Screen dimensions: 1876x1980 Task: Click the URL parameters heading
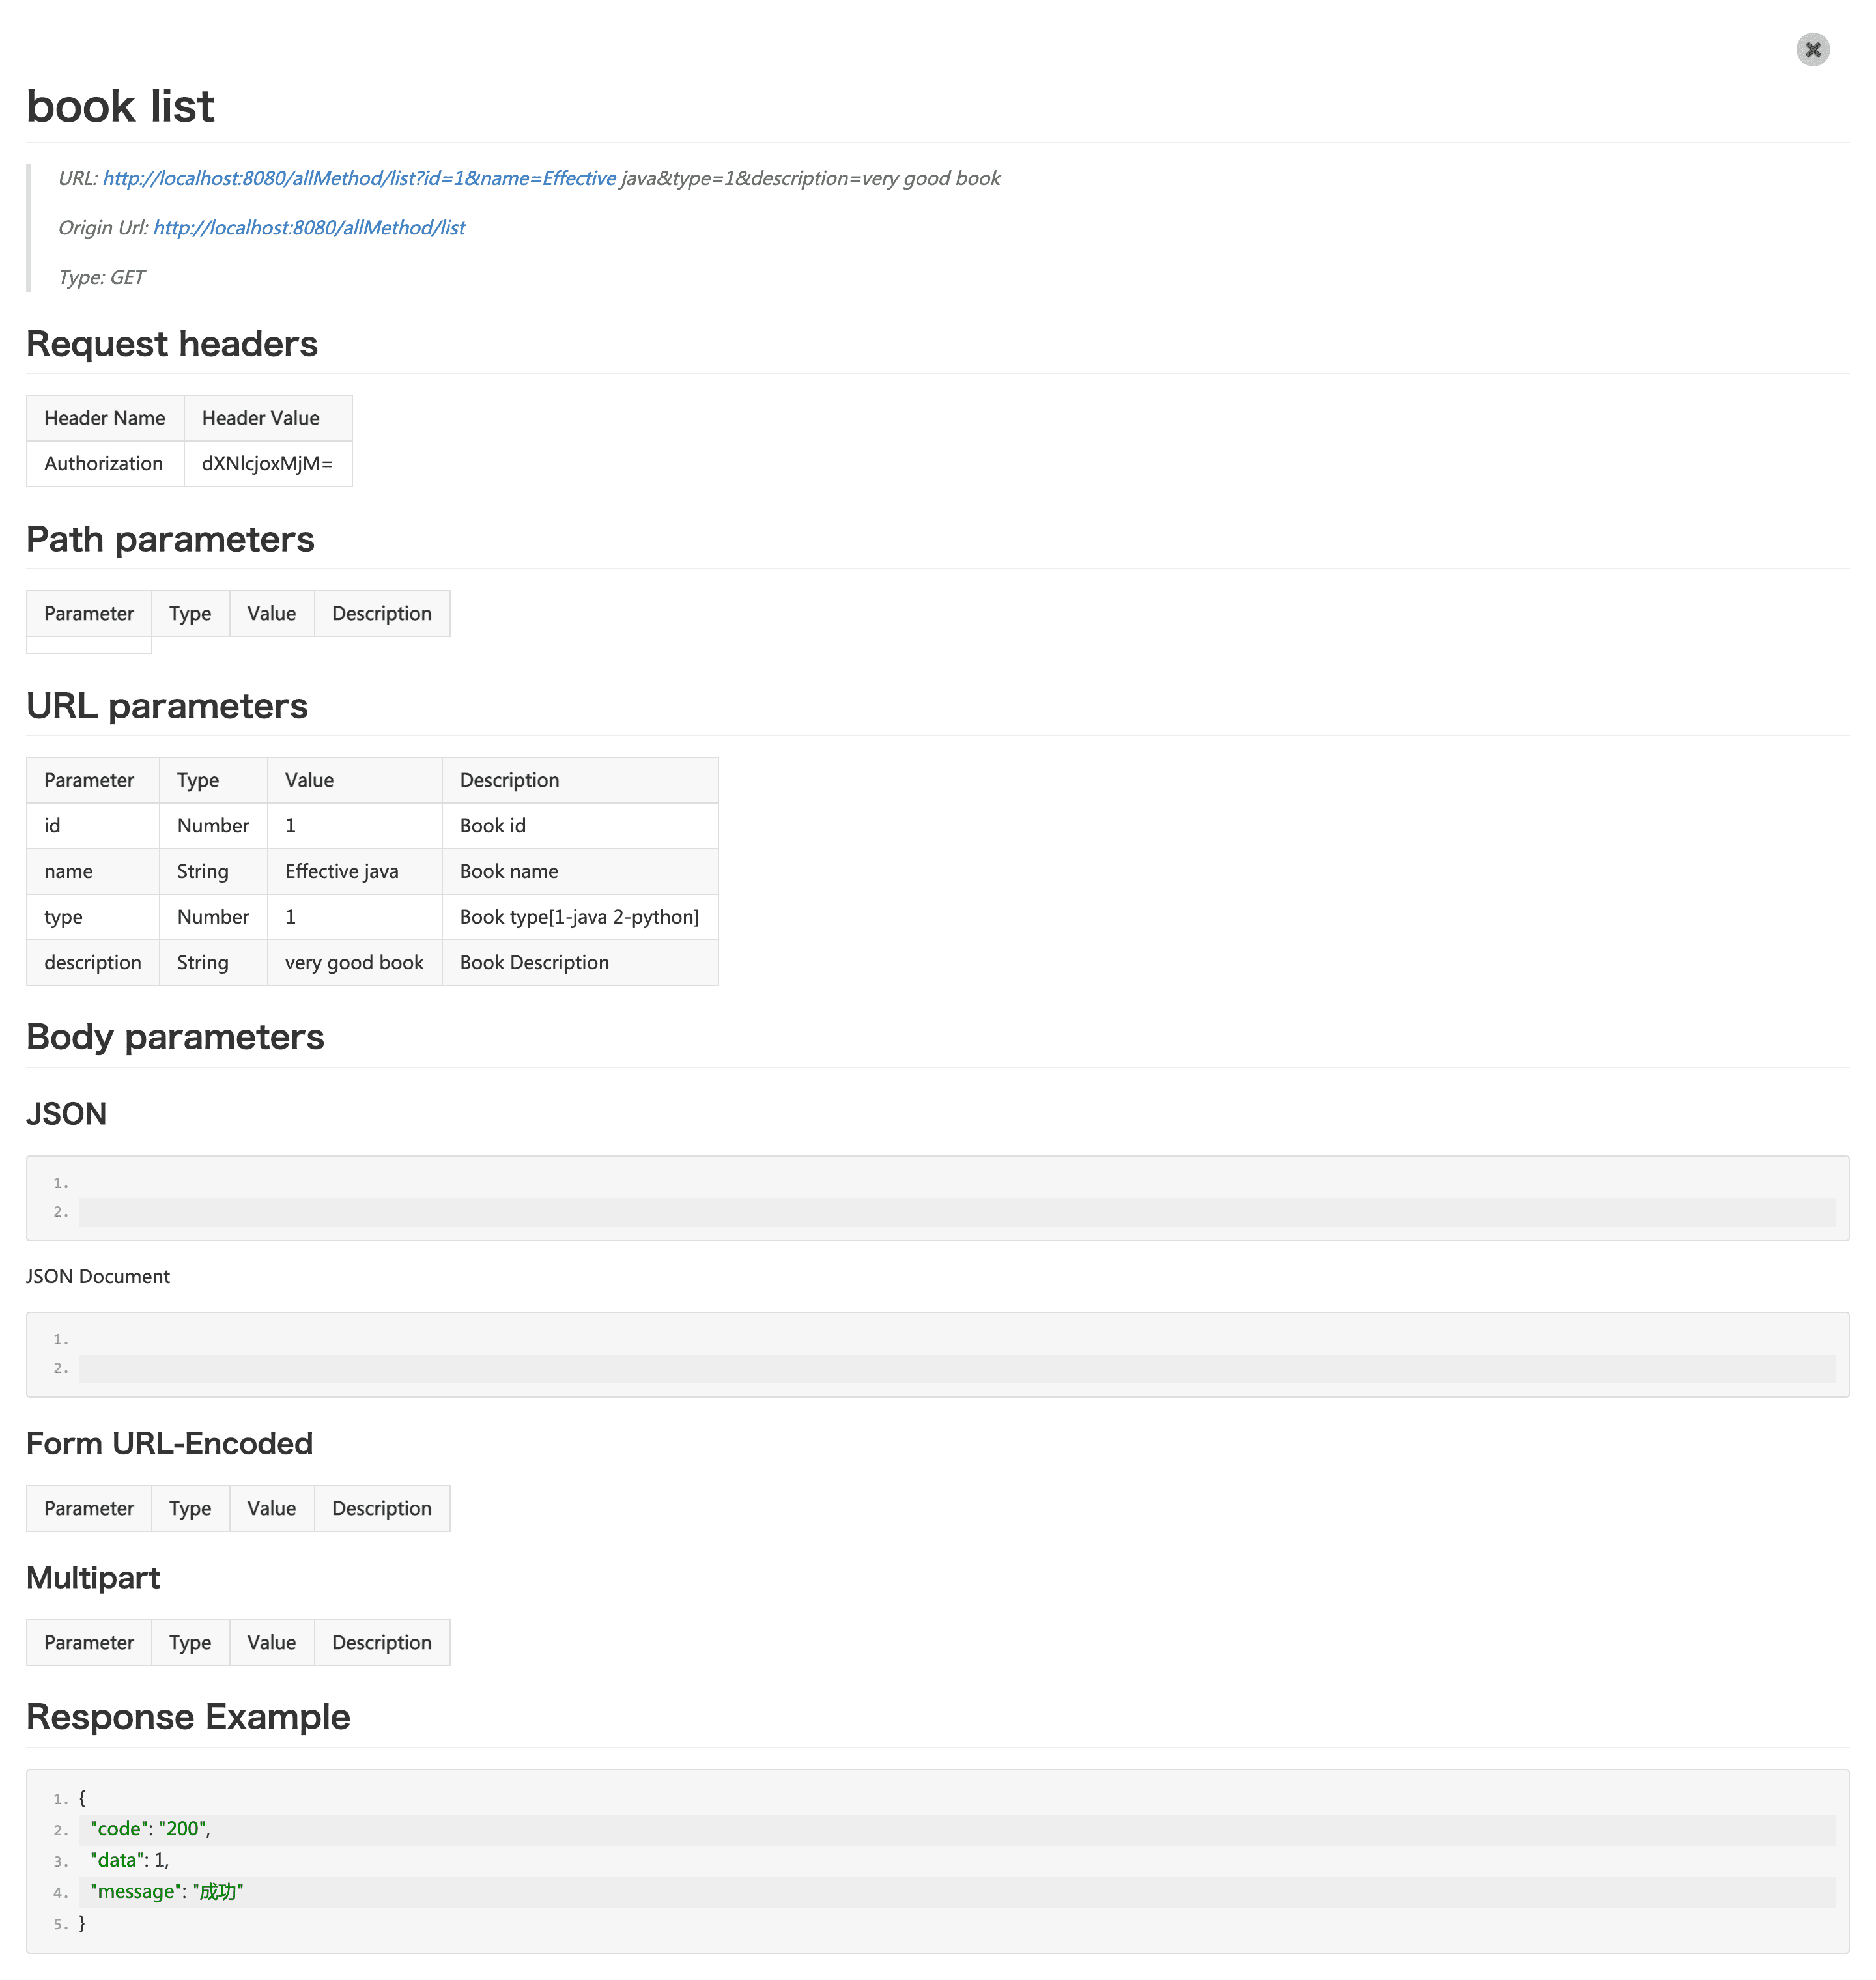pos(167,706)
